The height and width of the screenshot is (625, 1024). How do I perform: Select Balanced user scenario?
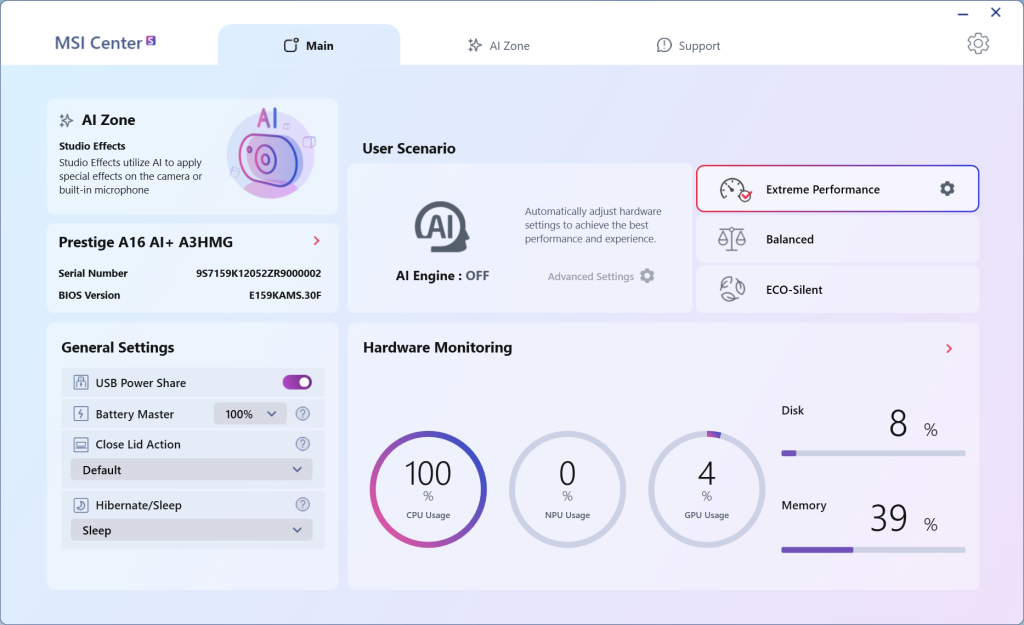click(x=837, y=239)
